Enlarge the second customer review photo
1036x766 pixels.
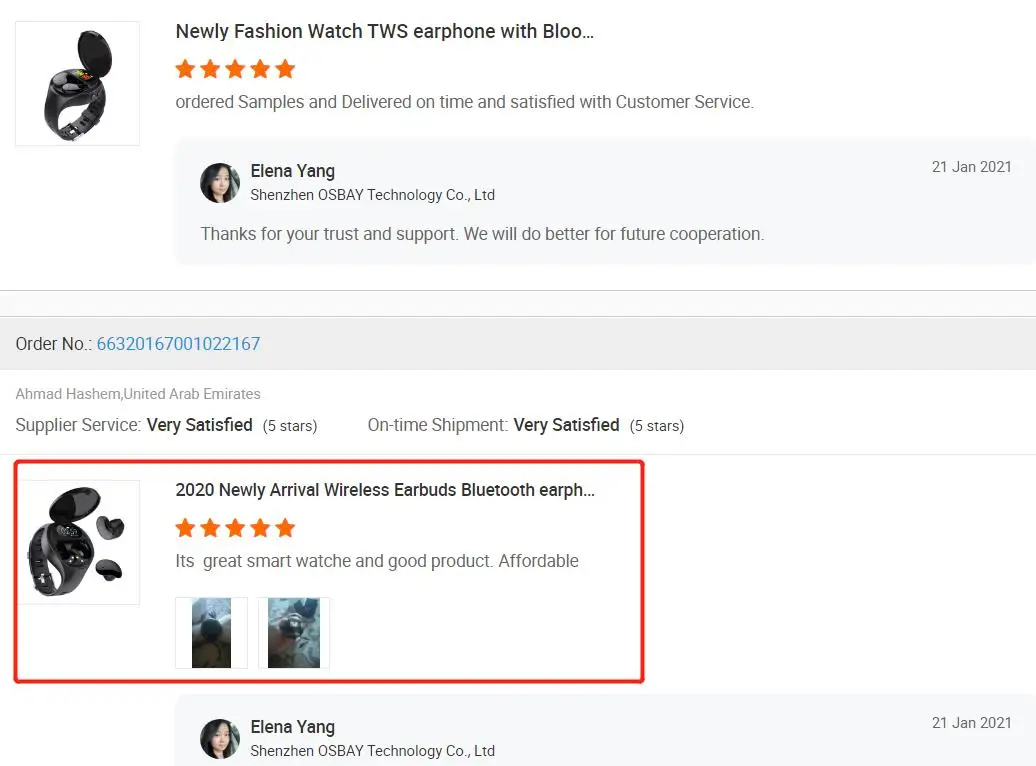(x=294, y=633)
